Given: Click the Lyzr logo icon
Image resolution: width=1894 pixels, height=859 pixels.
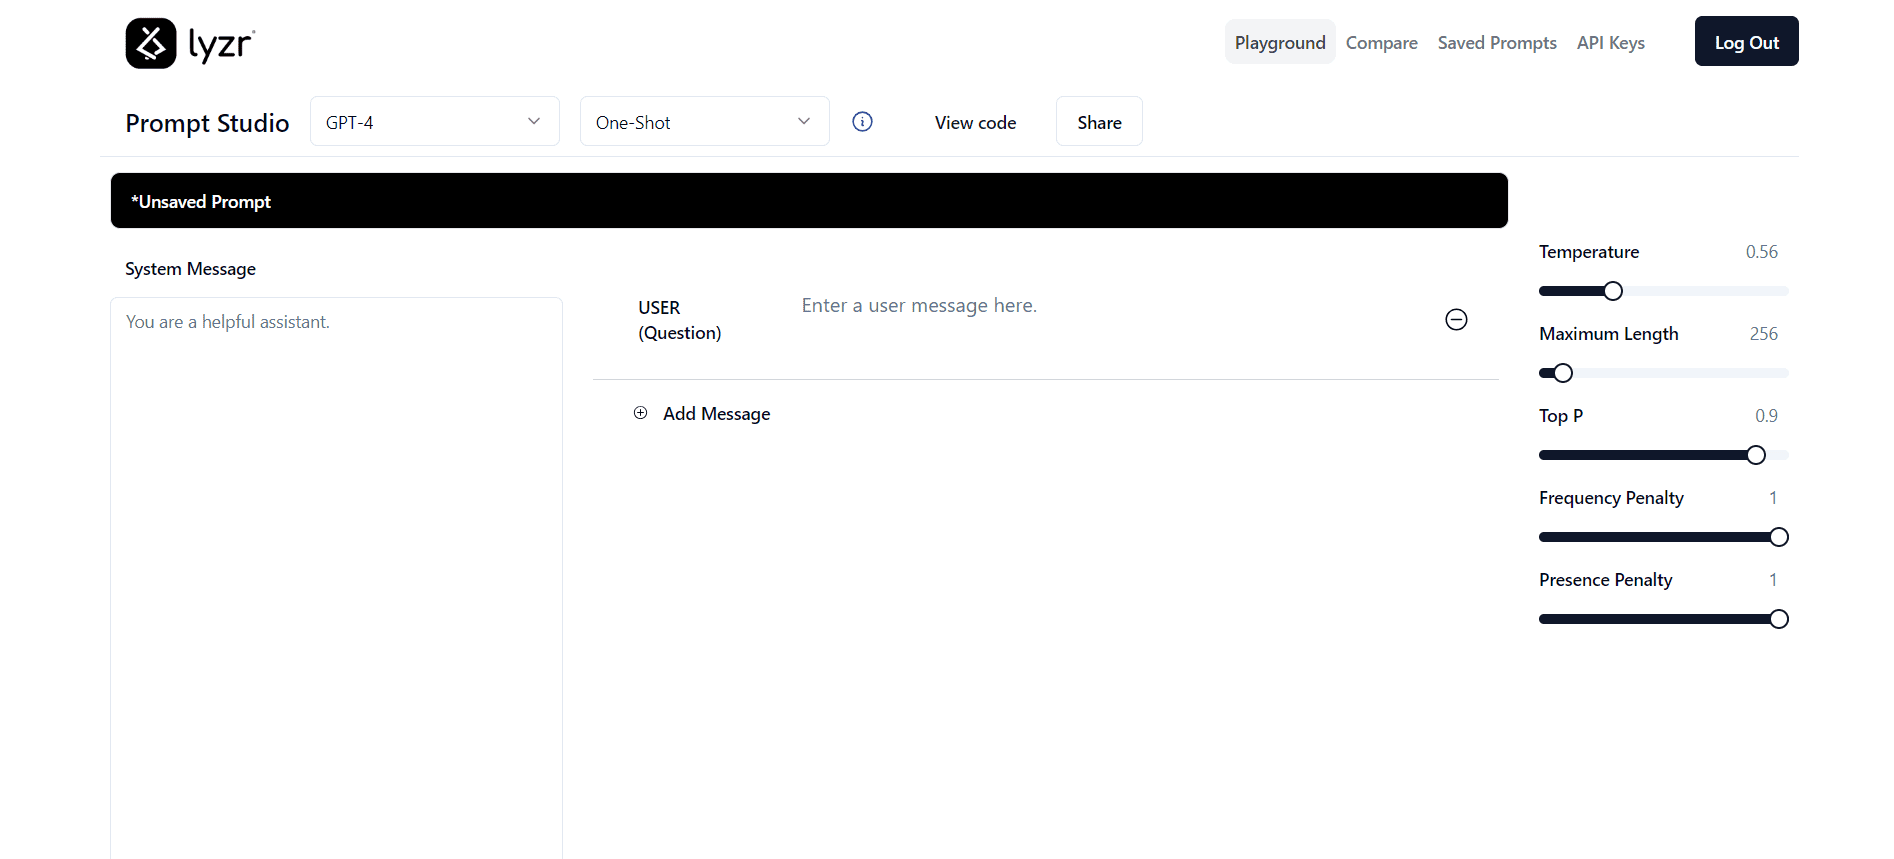Looking at the screenshot, I should click(x=151, y=43).
